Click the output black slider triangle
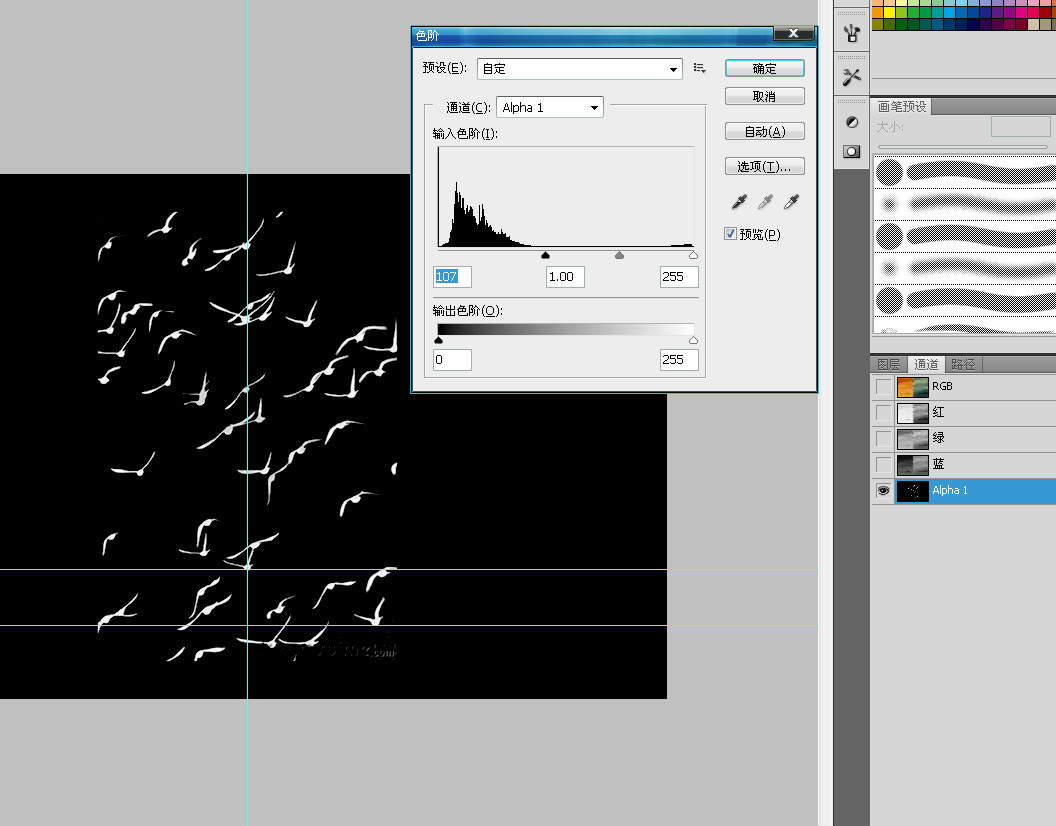The height and width of the screenshot is (826, 1056). click(x=438, y=340)
